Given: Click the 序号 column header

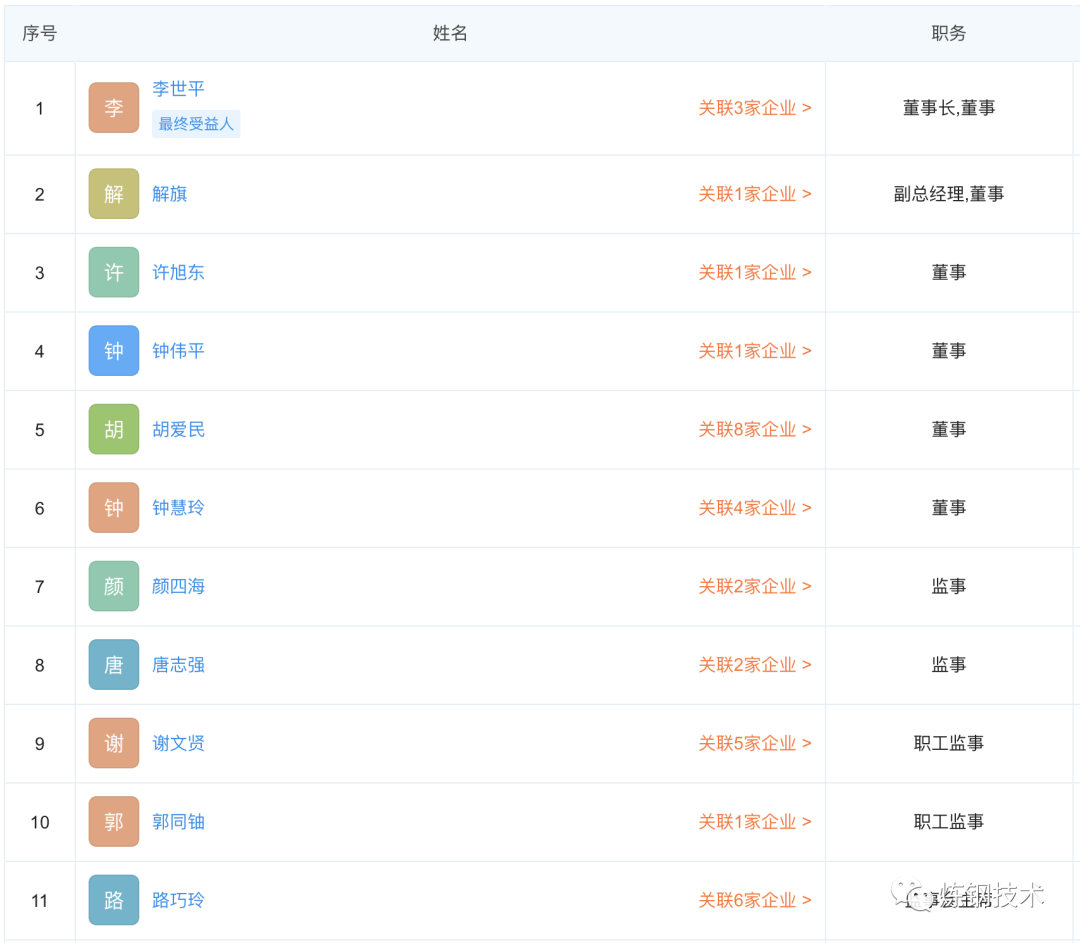Looking at the screenshot, I should 40,33.
